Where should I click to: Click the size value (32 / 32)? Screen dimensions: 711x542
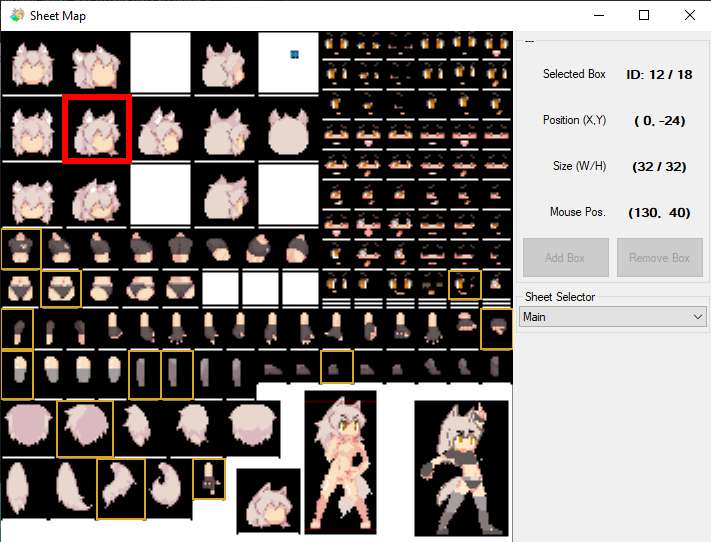coord(659,166)
